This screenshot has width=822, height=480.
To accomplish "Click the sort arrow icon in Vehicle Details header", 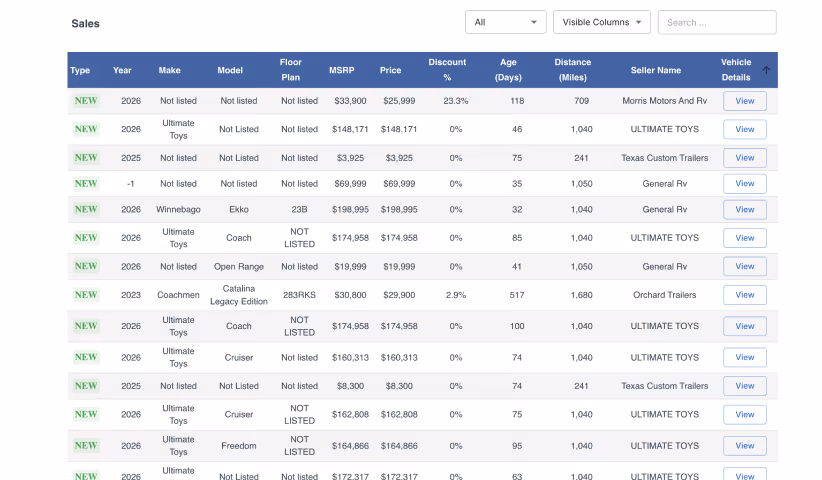I will (x=766, y=70).
